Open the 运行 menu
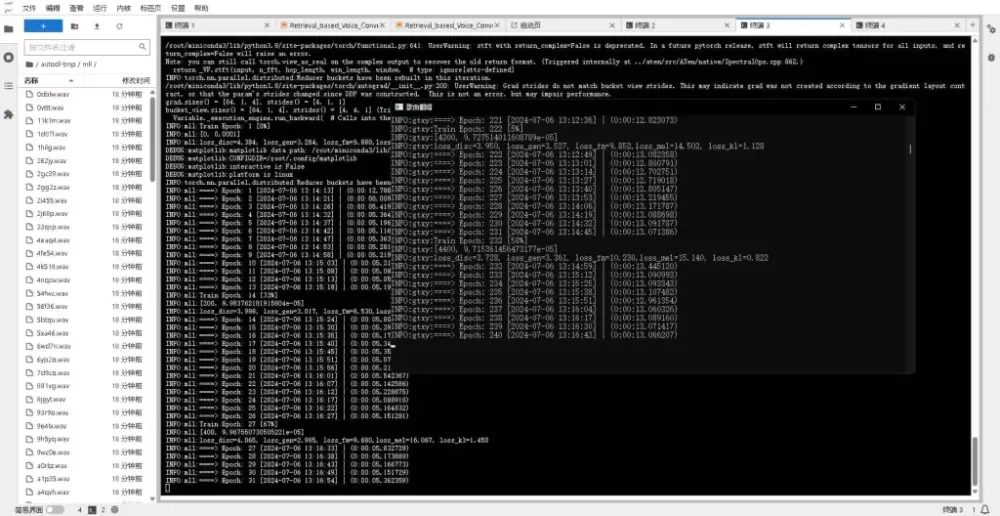Screen dimensions: 1000x516 click(x=99, y=8)
